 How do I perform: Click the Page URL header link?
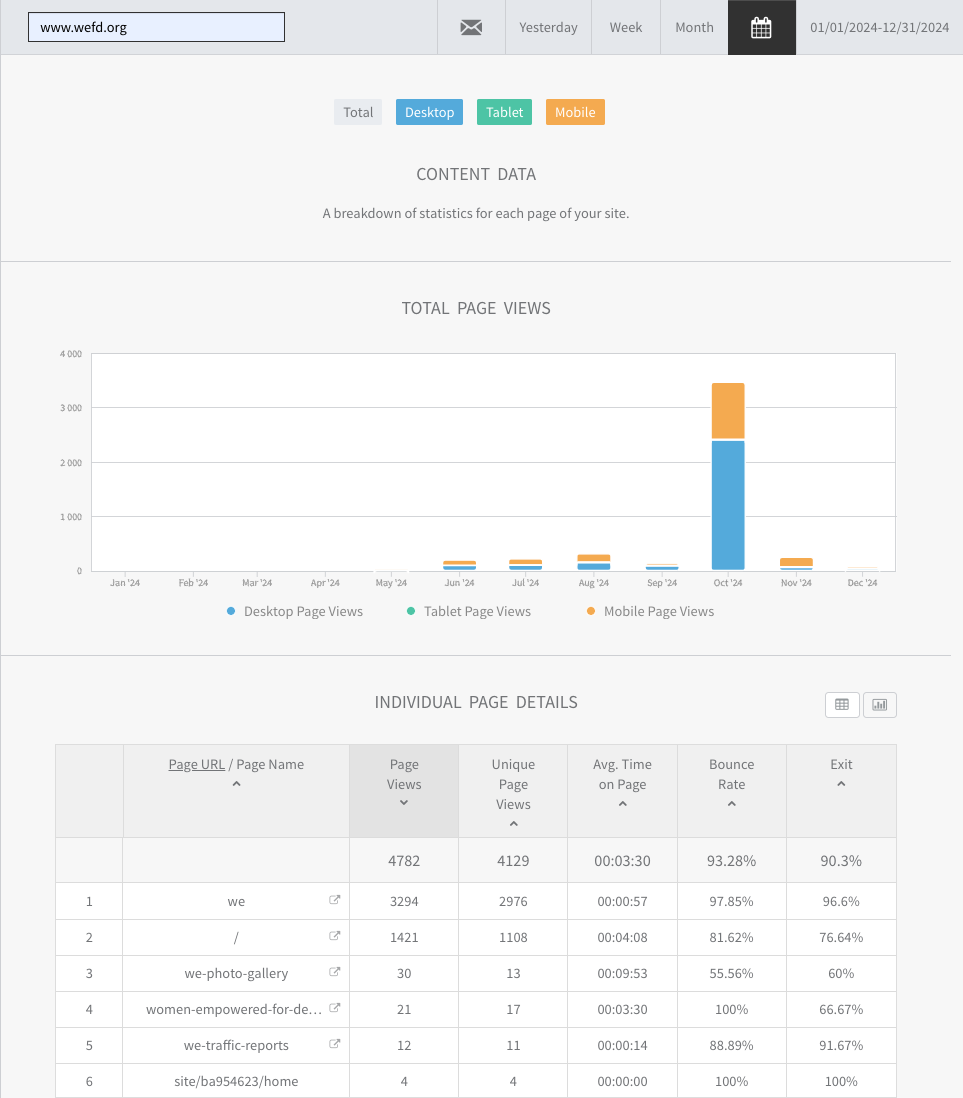(x=197, y=765)
